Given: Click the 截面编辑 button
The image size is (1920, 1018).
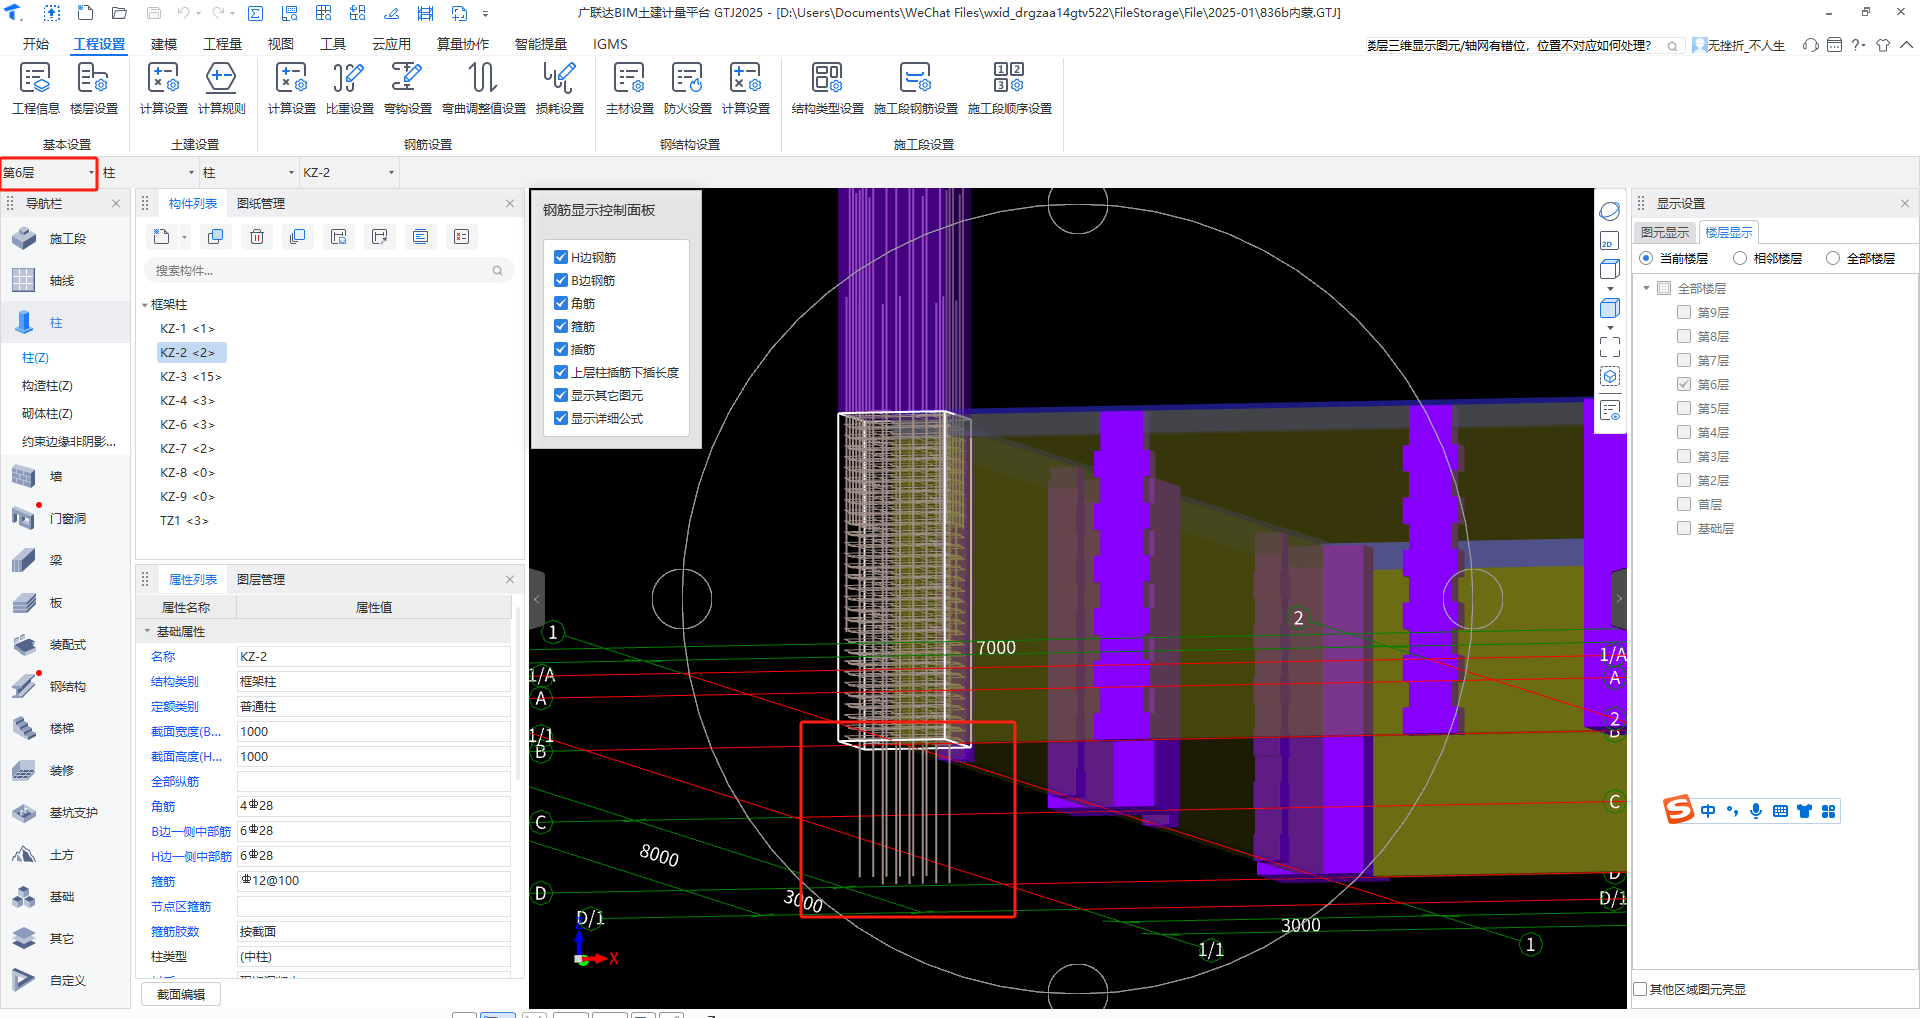Looking at the screenshot, I should [181, 994].
